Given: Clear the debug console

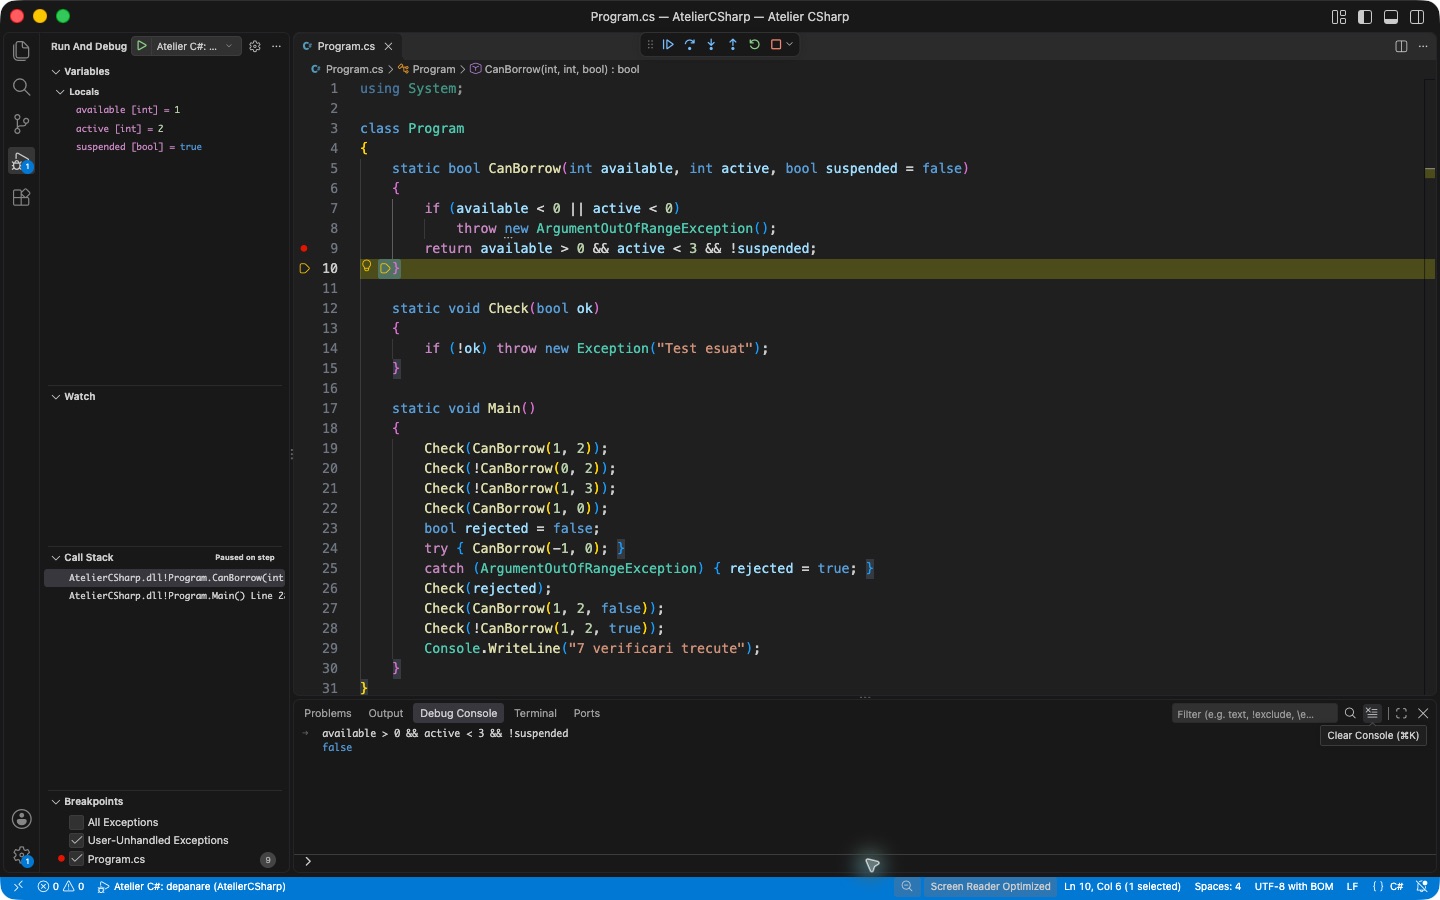Looking at the screenshot, I should (1372, 713).
